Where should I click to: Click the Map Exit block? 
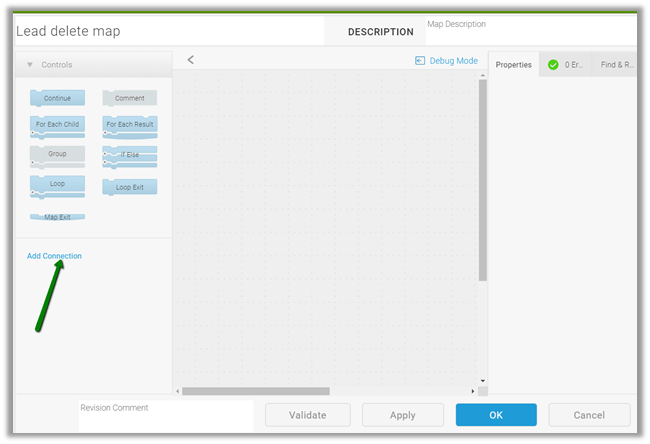point(57,217)
